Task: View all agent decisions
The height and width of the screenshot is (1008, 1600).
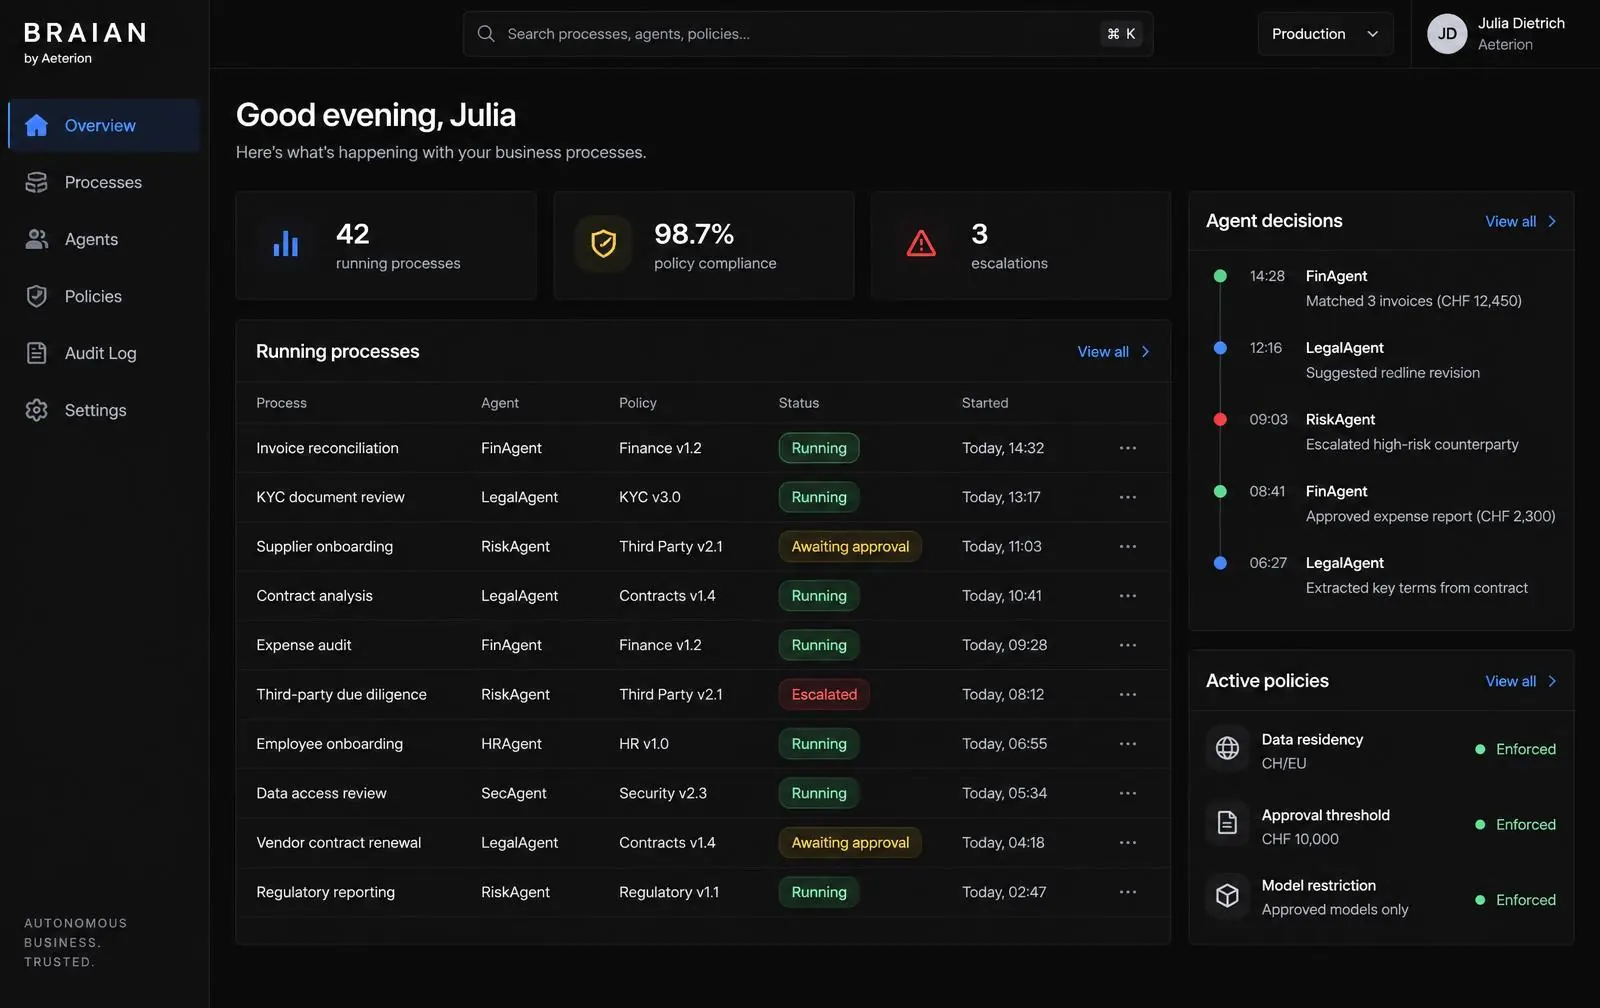Action: 1521,222
